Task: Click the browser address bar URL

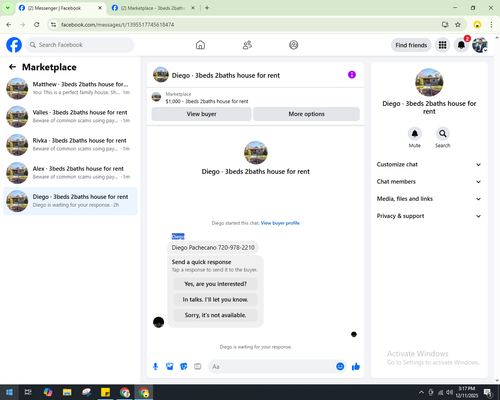Action: click(118, 25)
